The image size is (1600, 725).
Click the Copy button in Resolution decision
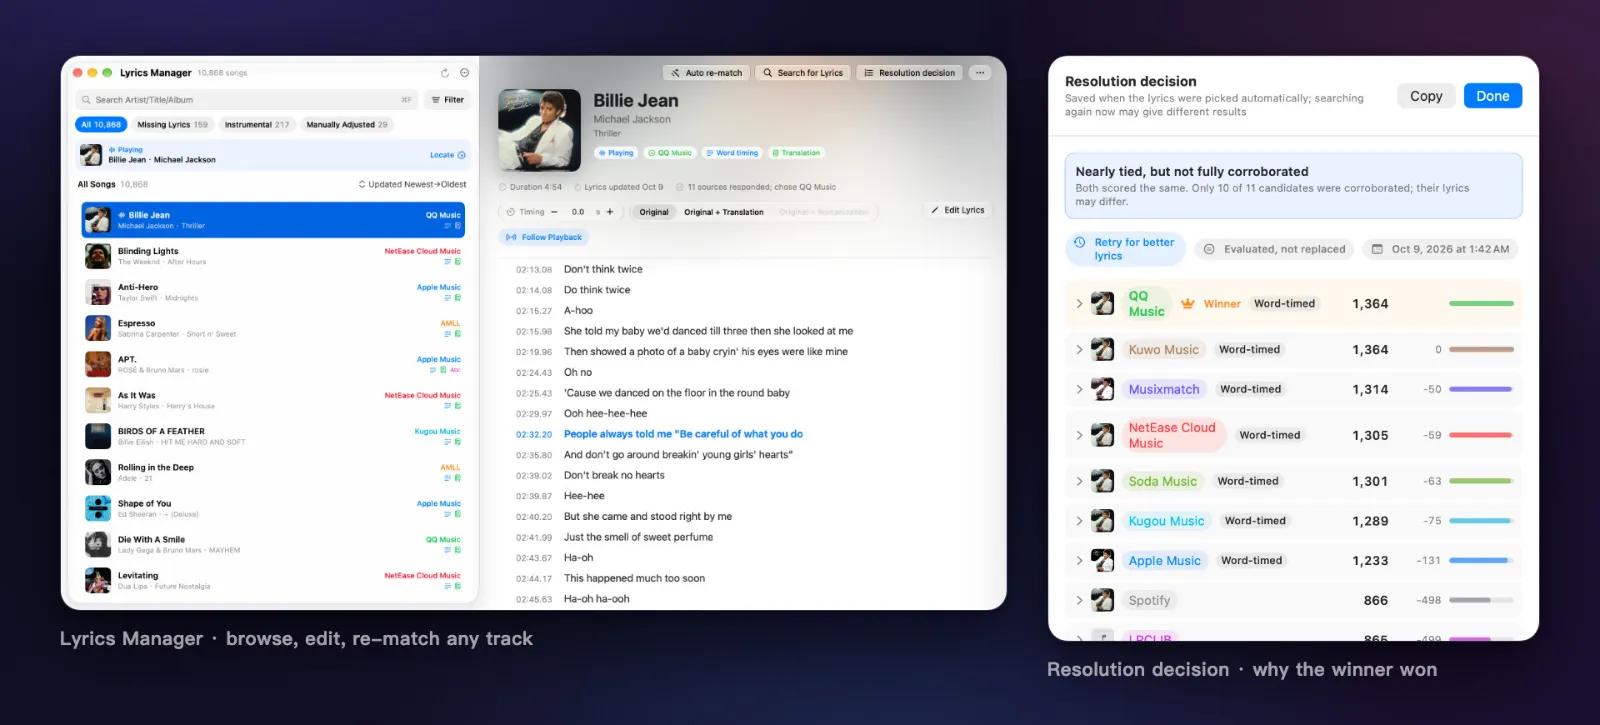pyautogui.click(x=1426, y=96)
